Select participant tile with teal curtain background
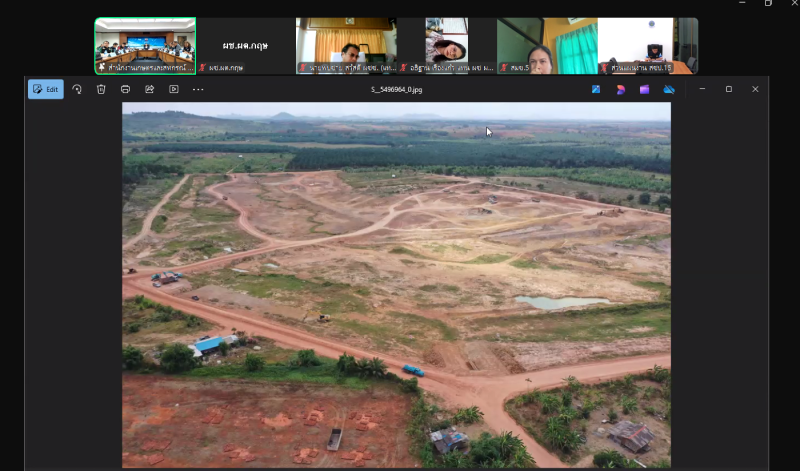The image size is (800, 471). 547,45
